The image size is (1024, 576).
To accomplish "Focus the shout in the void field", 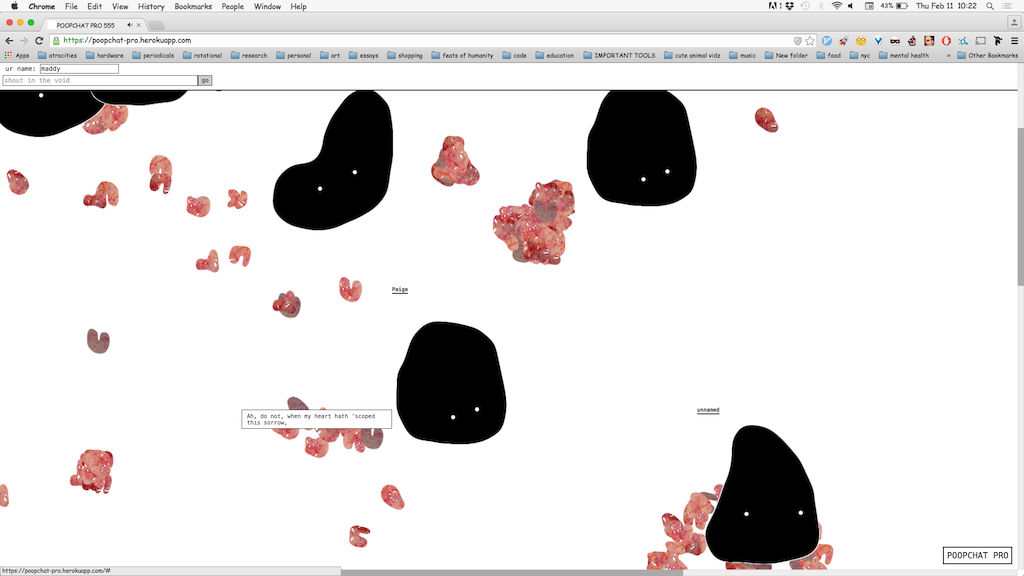I will click(99, 80).
